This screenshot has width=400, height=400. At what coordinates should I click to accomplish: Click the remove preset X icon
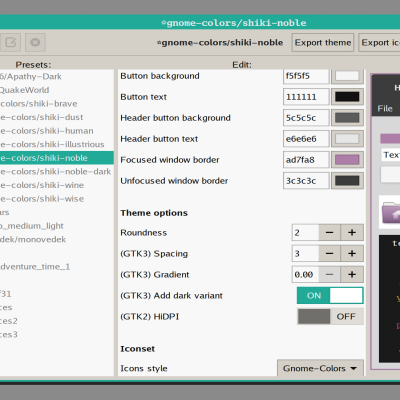point(35,42)
